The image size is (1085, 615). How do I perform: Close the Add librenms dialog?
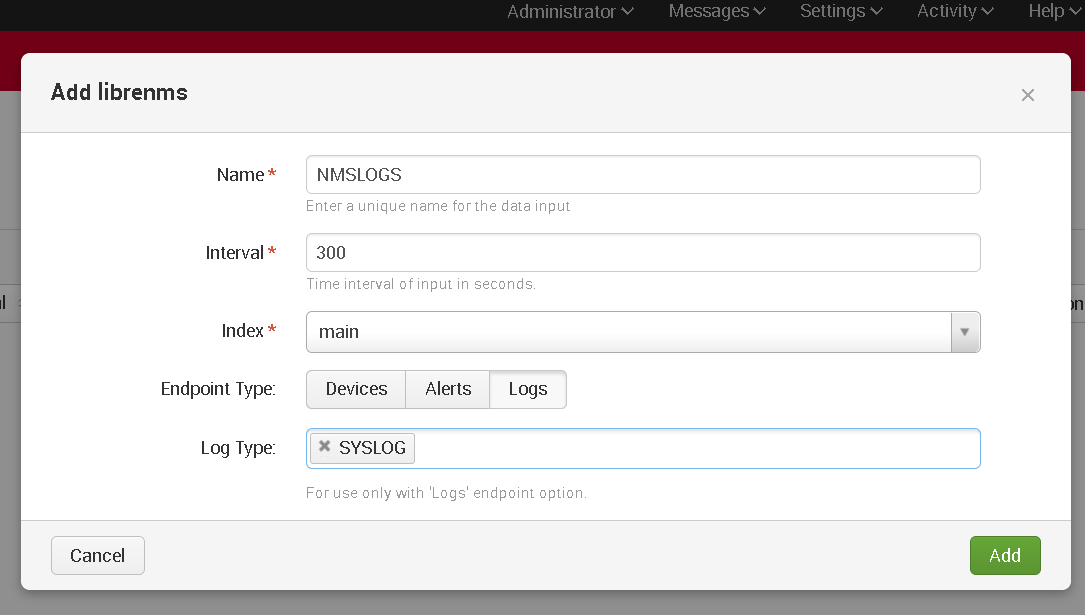point(1027,95)
